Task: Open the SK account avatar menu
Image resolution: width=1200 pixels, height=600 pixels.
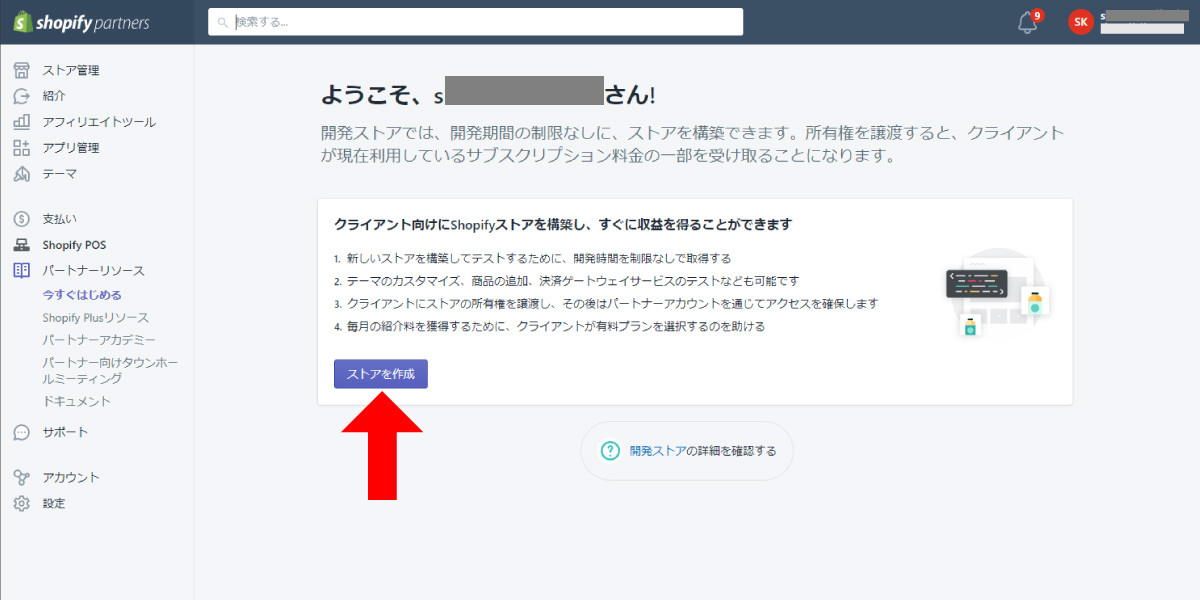Action: (x=1080, y=22)
